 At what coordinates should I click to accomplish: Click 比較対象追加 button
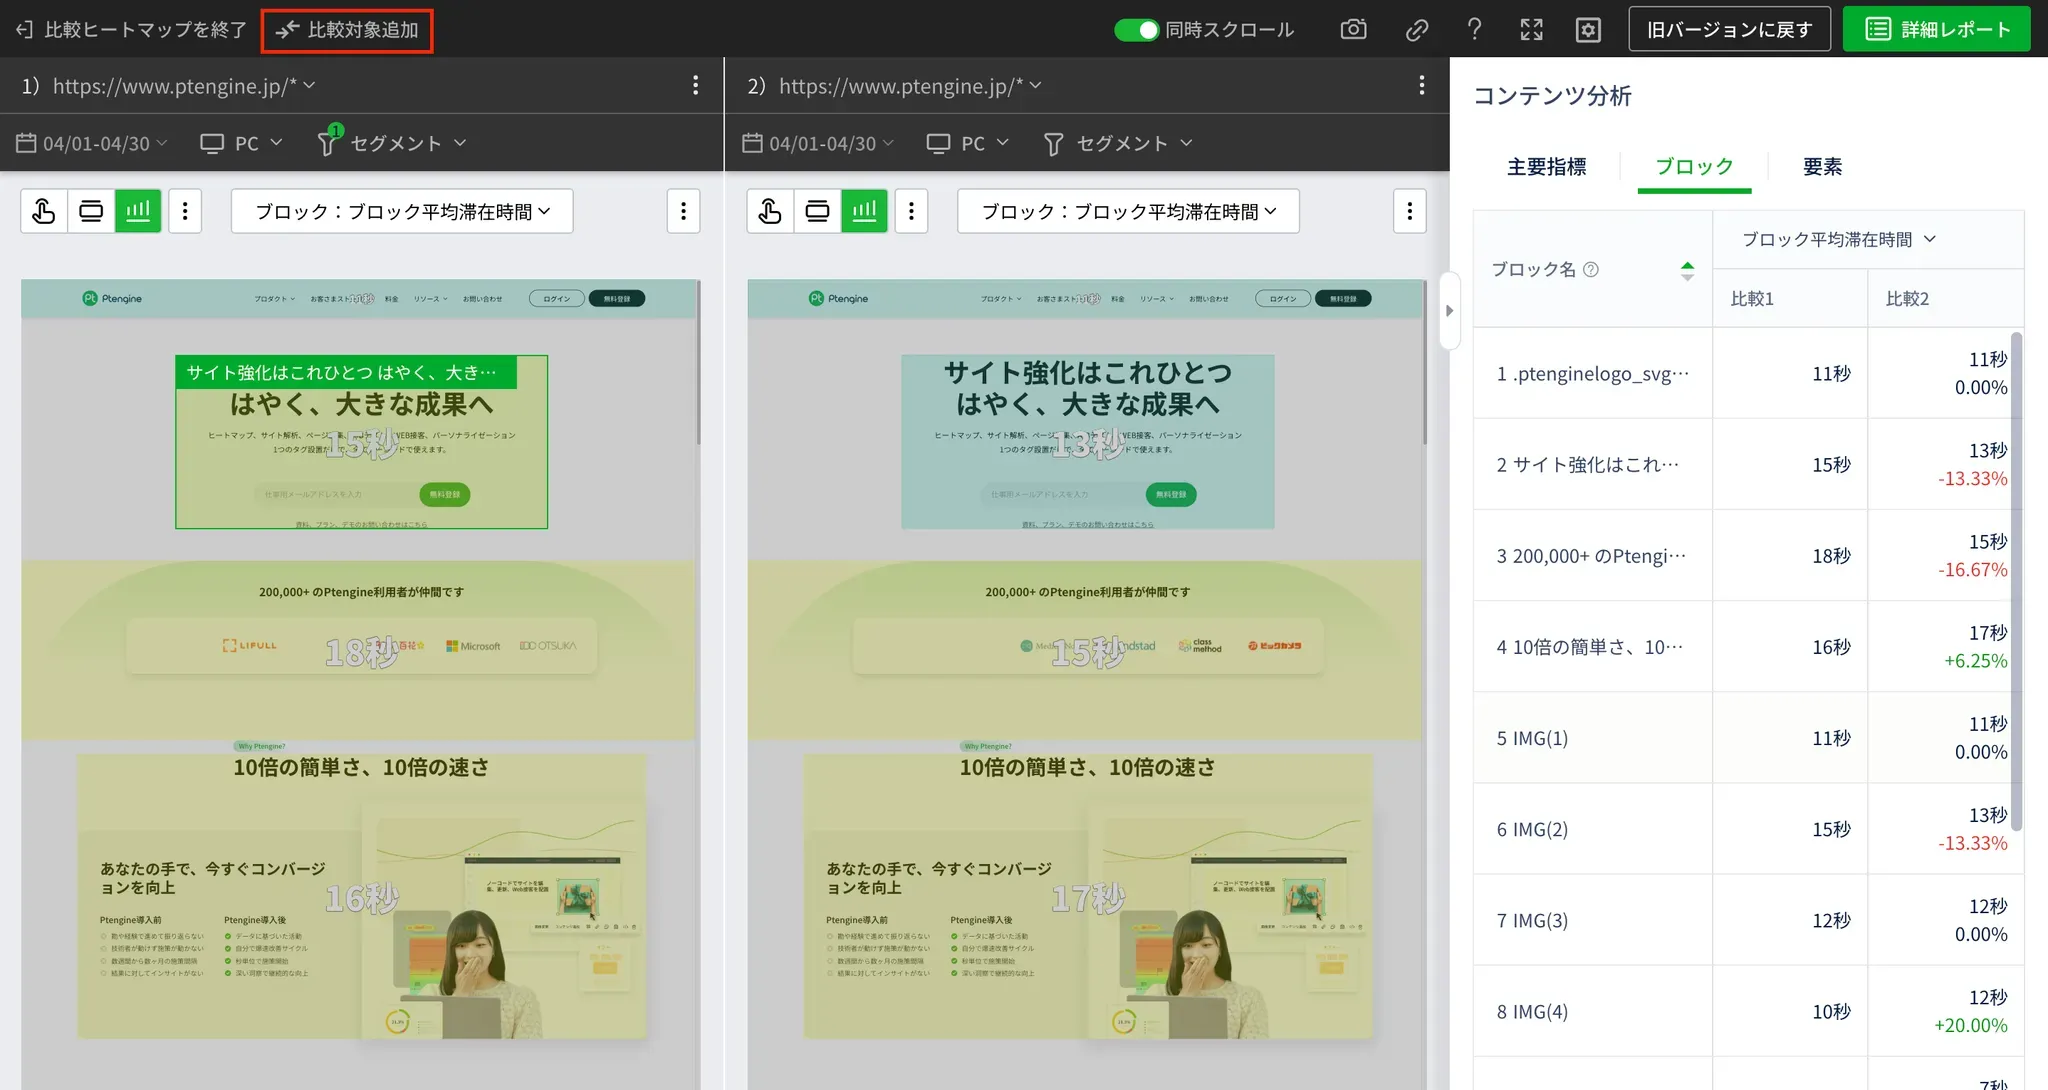point(347,30)
